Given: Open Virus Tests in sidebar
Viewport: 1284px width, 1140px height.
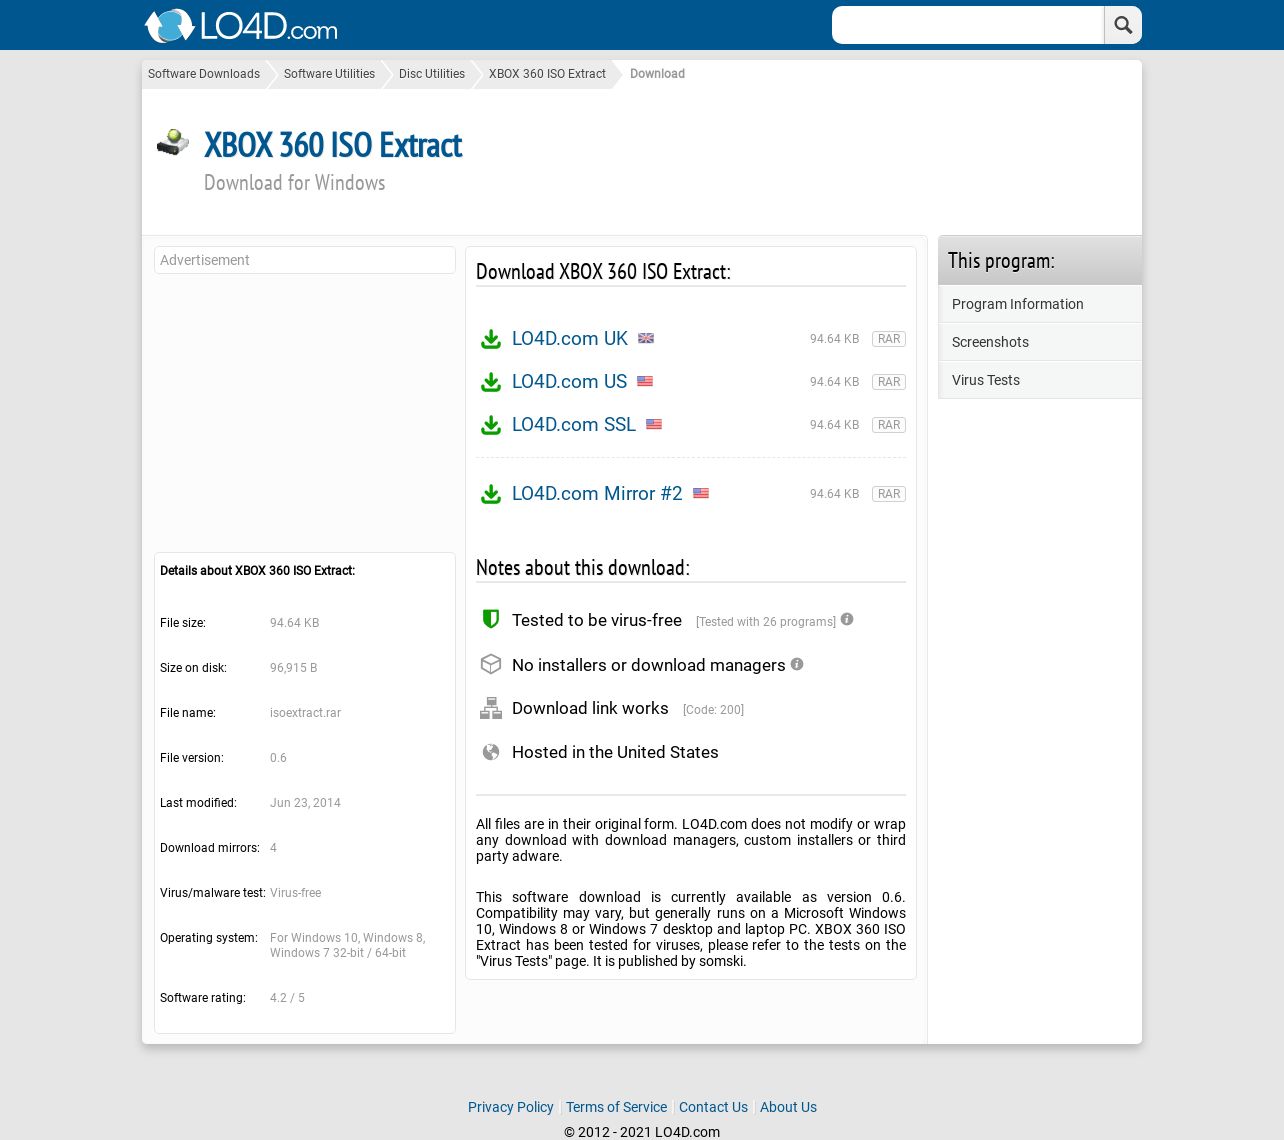Looking at the screenshot, I should [x=1040, y=380].
